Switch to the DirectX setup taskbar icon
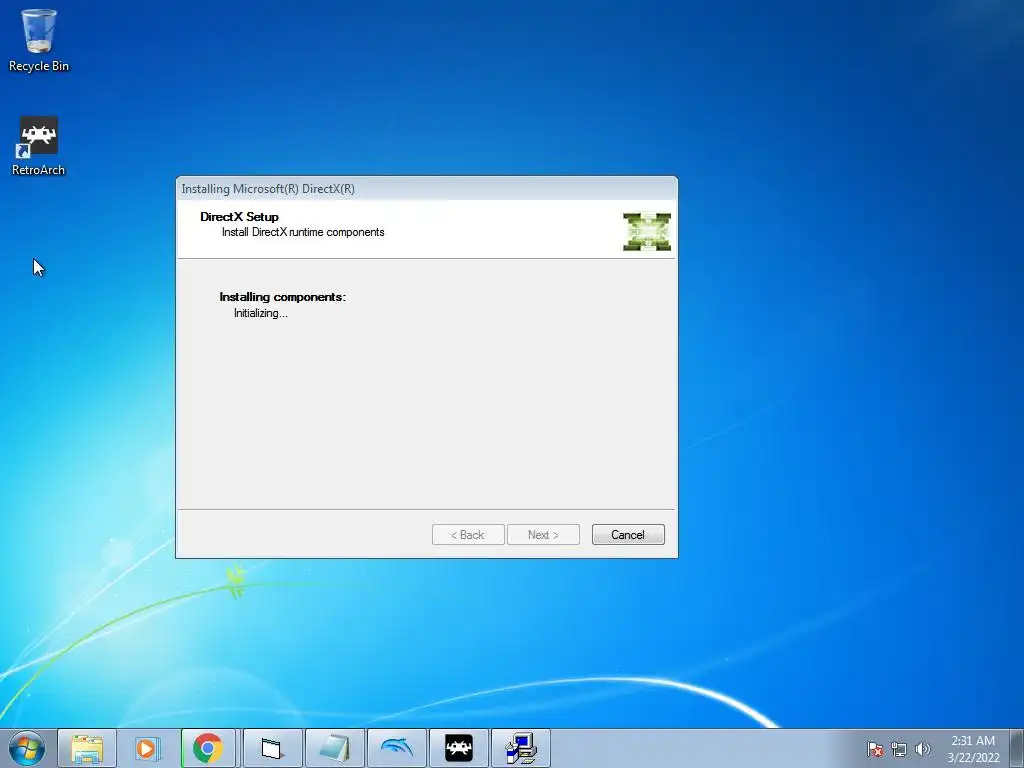 520,748
